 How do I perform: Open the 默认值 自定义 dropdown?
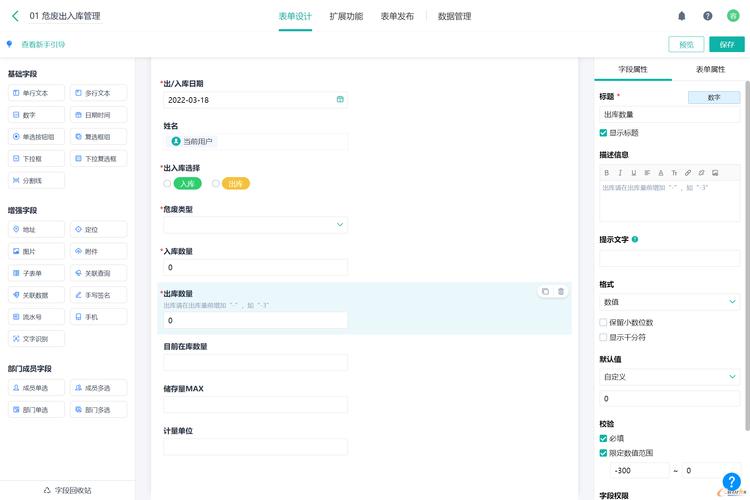click(x=669, y=377)
